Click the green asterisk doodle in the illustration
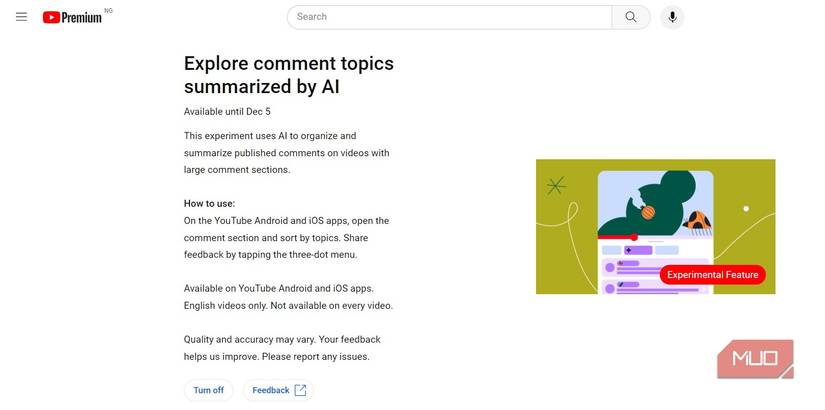The image size is (825, 410). pyautogui.click(x=556, y=184)
